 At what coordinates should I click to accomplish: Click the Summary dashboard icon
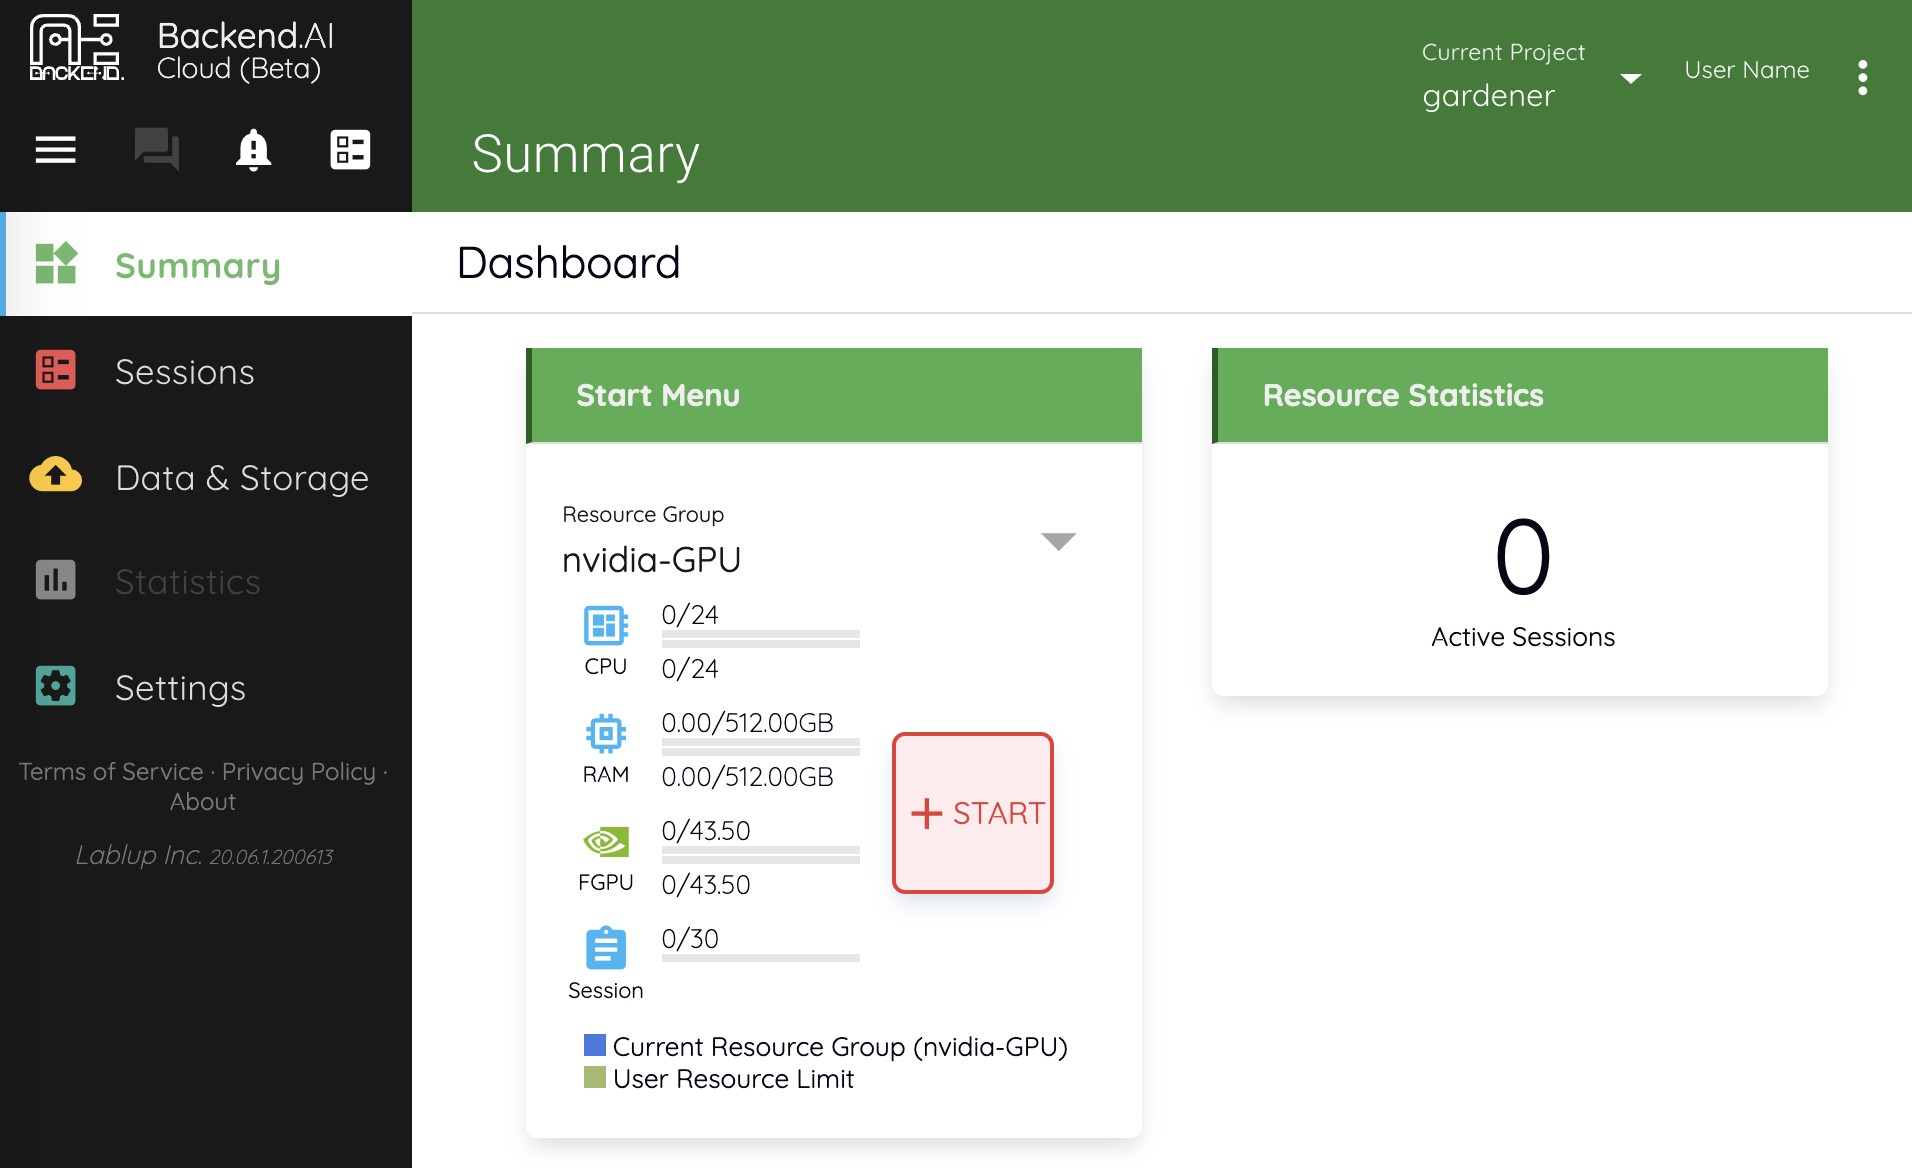(56, 264)
